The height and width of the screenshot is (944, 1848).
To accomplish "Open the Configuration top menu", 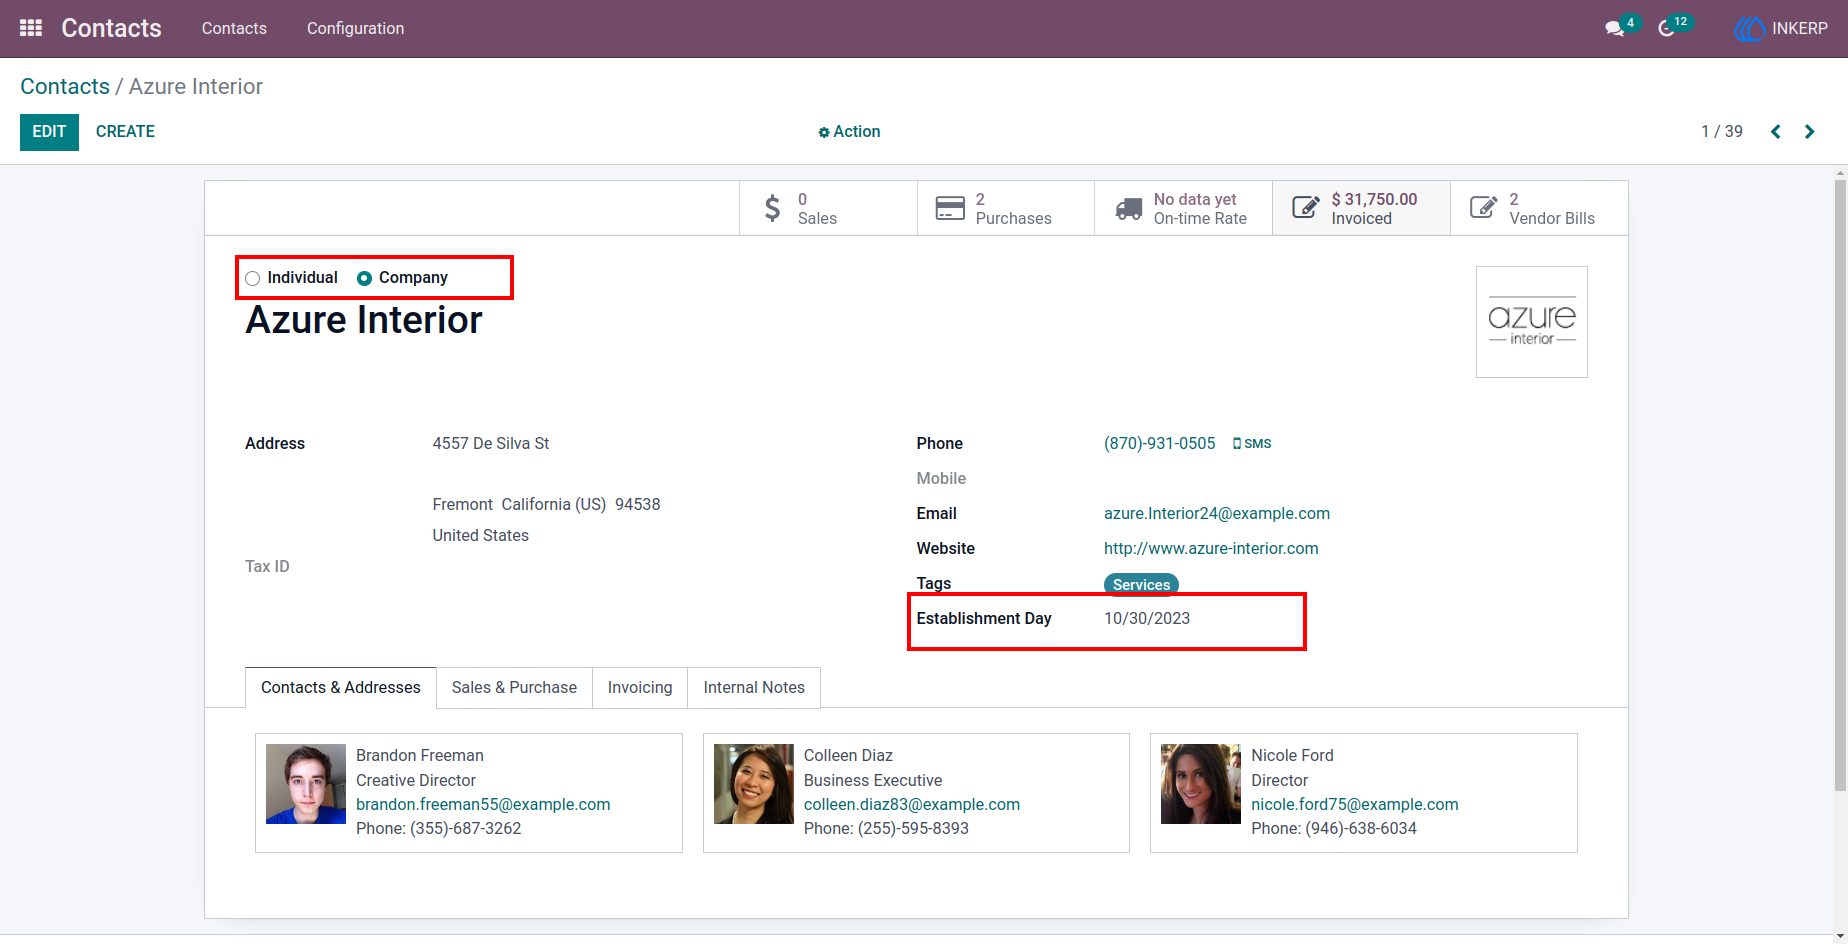I will pos(355,28).
